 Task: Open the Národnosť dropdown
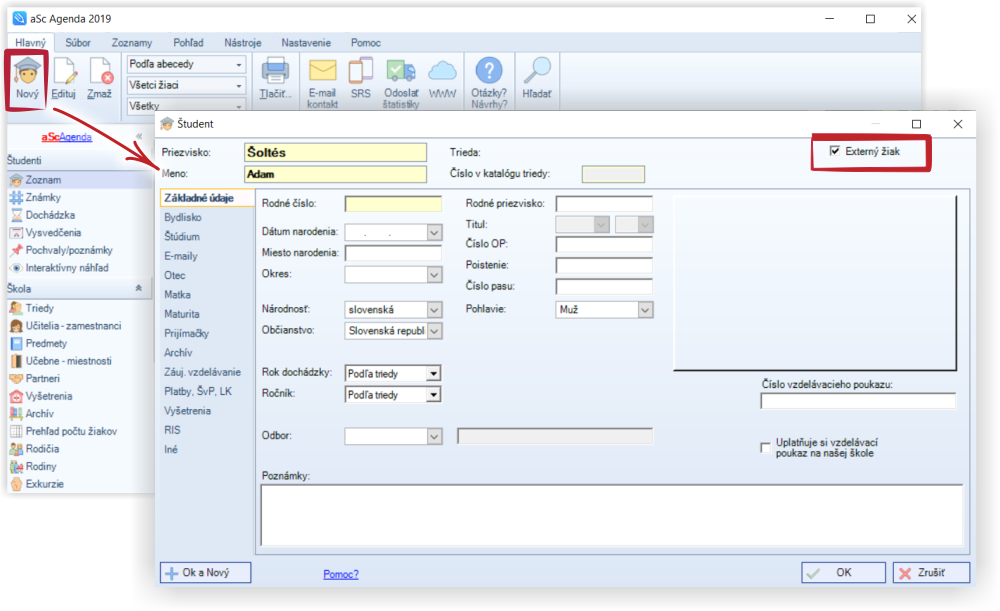pos(434,310)
